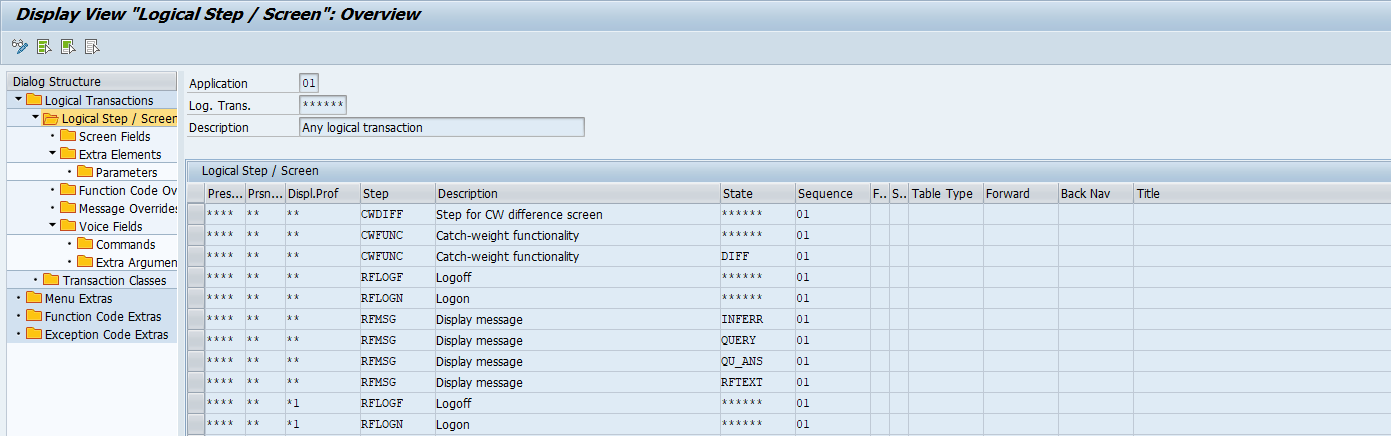Click the Select All toolbar icon
Image resolution: width=1391 pixels, height=436 pixels.
click(44, 46)
